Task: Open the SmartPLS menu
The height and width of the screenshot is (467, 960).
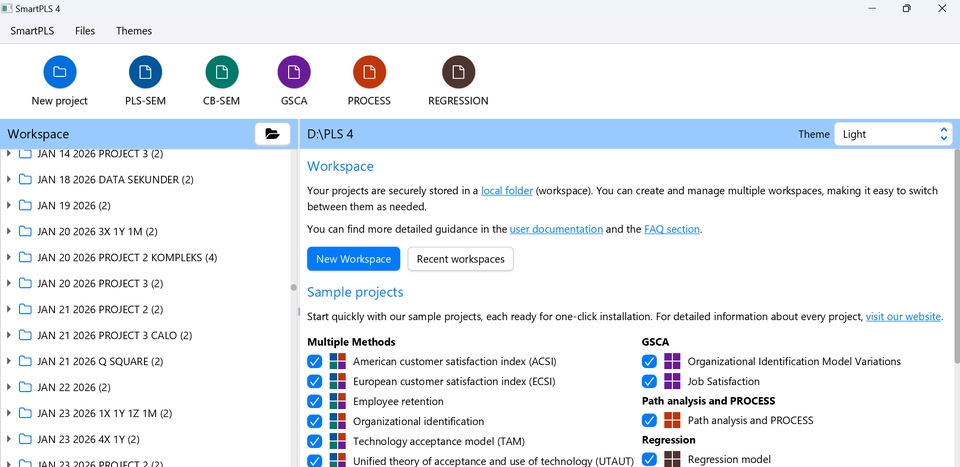Action: (x=32, y=31)
